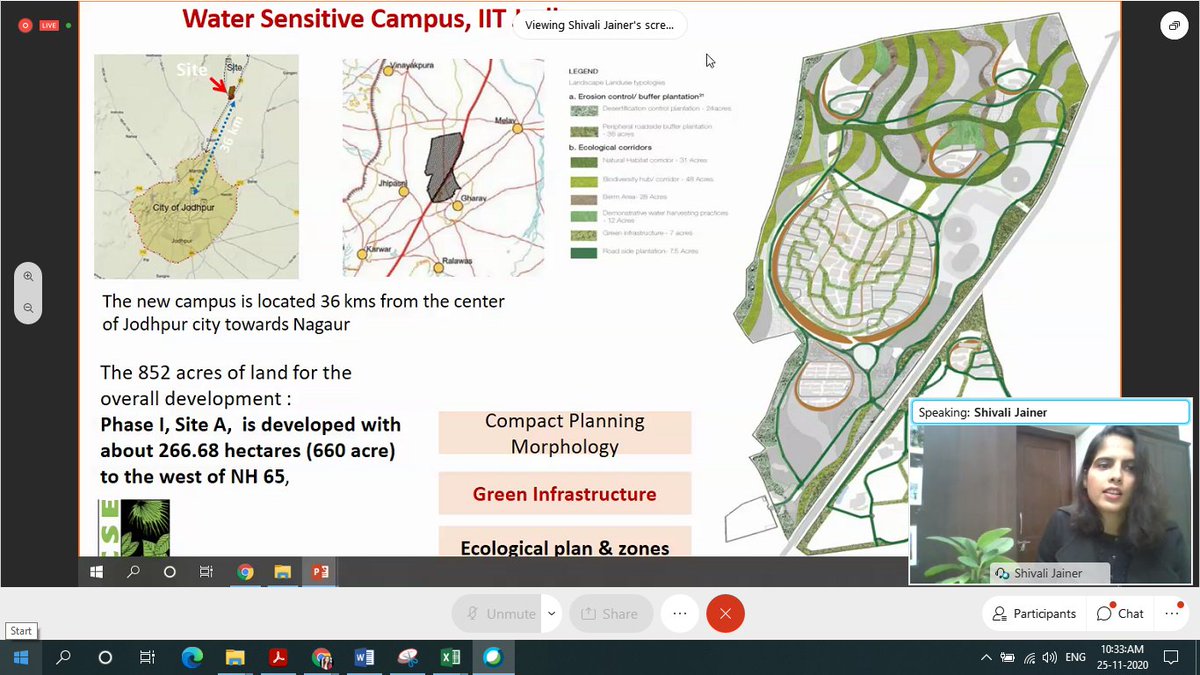Launch Microsoft Edge from the taskbar
Viewport: 1200px width, 675px height.
click(x=192, y=657)
